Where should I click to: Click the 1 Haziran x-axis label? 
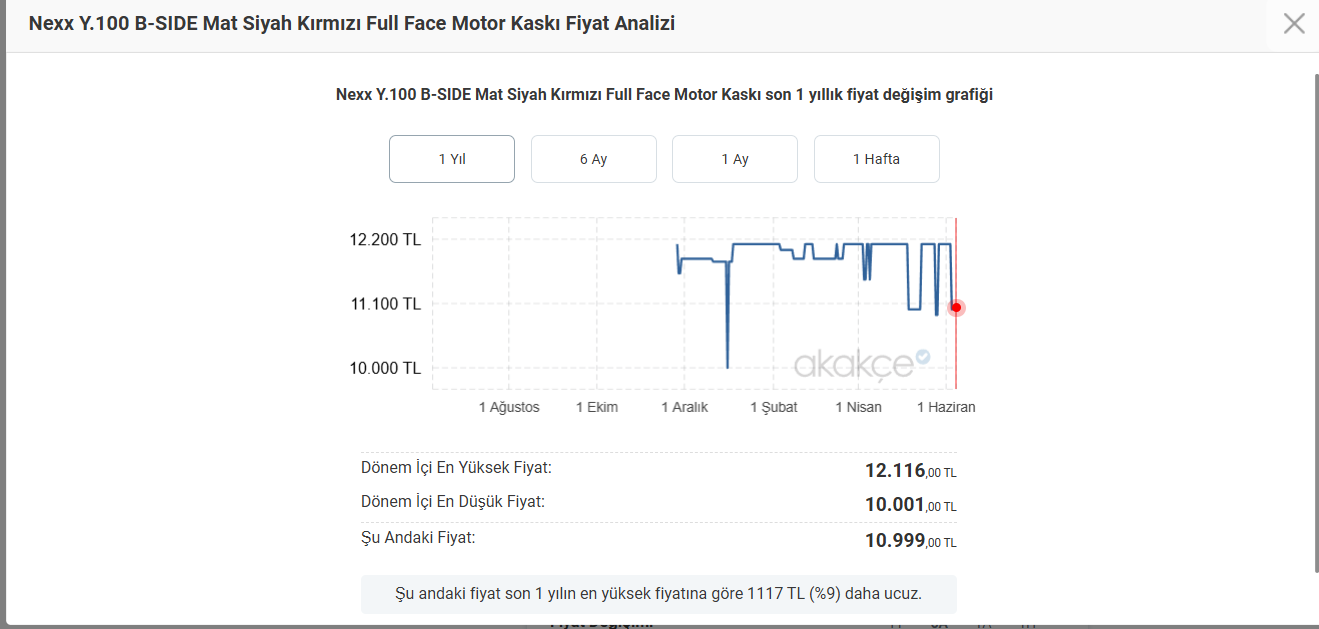[x=946, y=407]
